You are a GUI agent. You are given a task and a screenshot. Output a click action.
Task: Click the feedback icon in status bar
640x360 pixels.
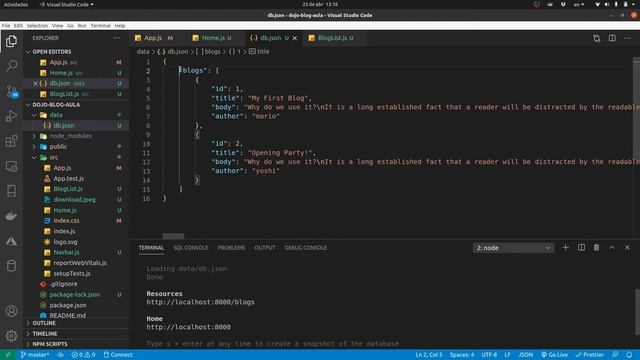(x=615, y=355)
